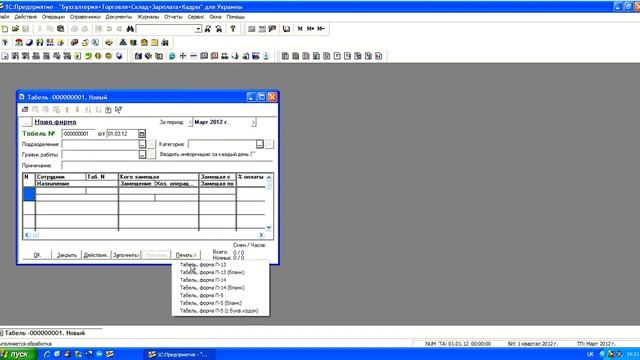Select 'Табель, форма П-14 (бланк)' print option

tap(220, 288)
